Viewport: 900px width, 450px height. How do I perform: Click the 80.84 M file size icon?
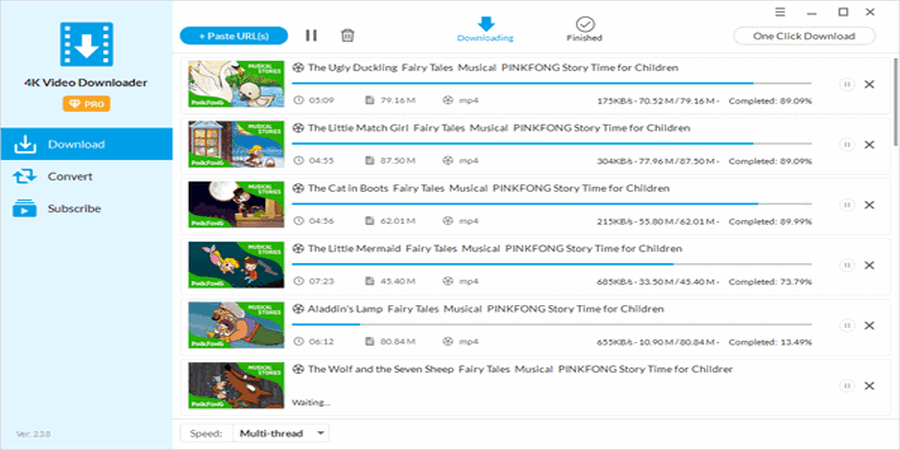[370, 342]
